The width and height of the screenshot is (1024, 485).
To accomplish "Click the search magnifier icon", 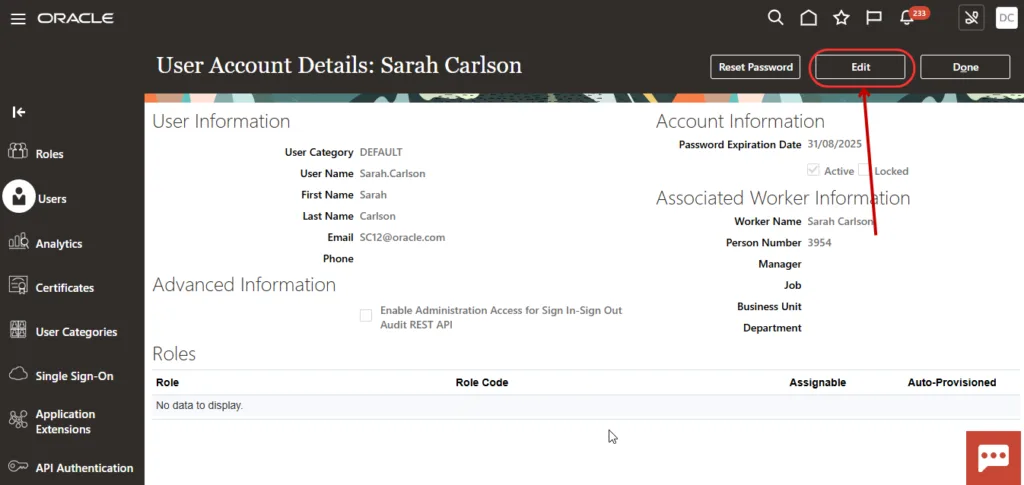I will [x=775, y=18].
